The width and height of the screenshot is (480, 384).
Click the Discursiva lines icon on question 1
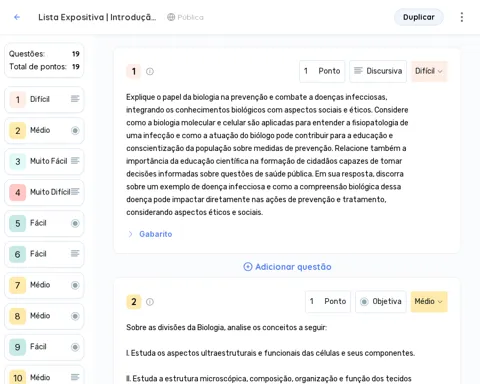click(x=358, y=71)
